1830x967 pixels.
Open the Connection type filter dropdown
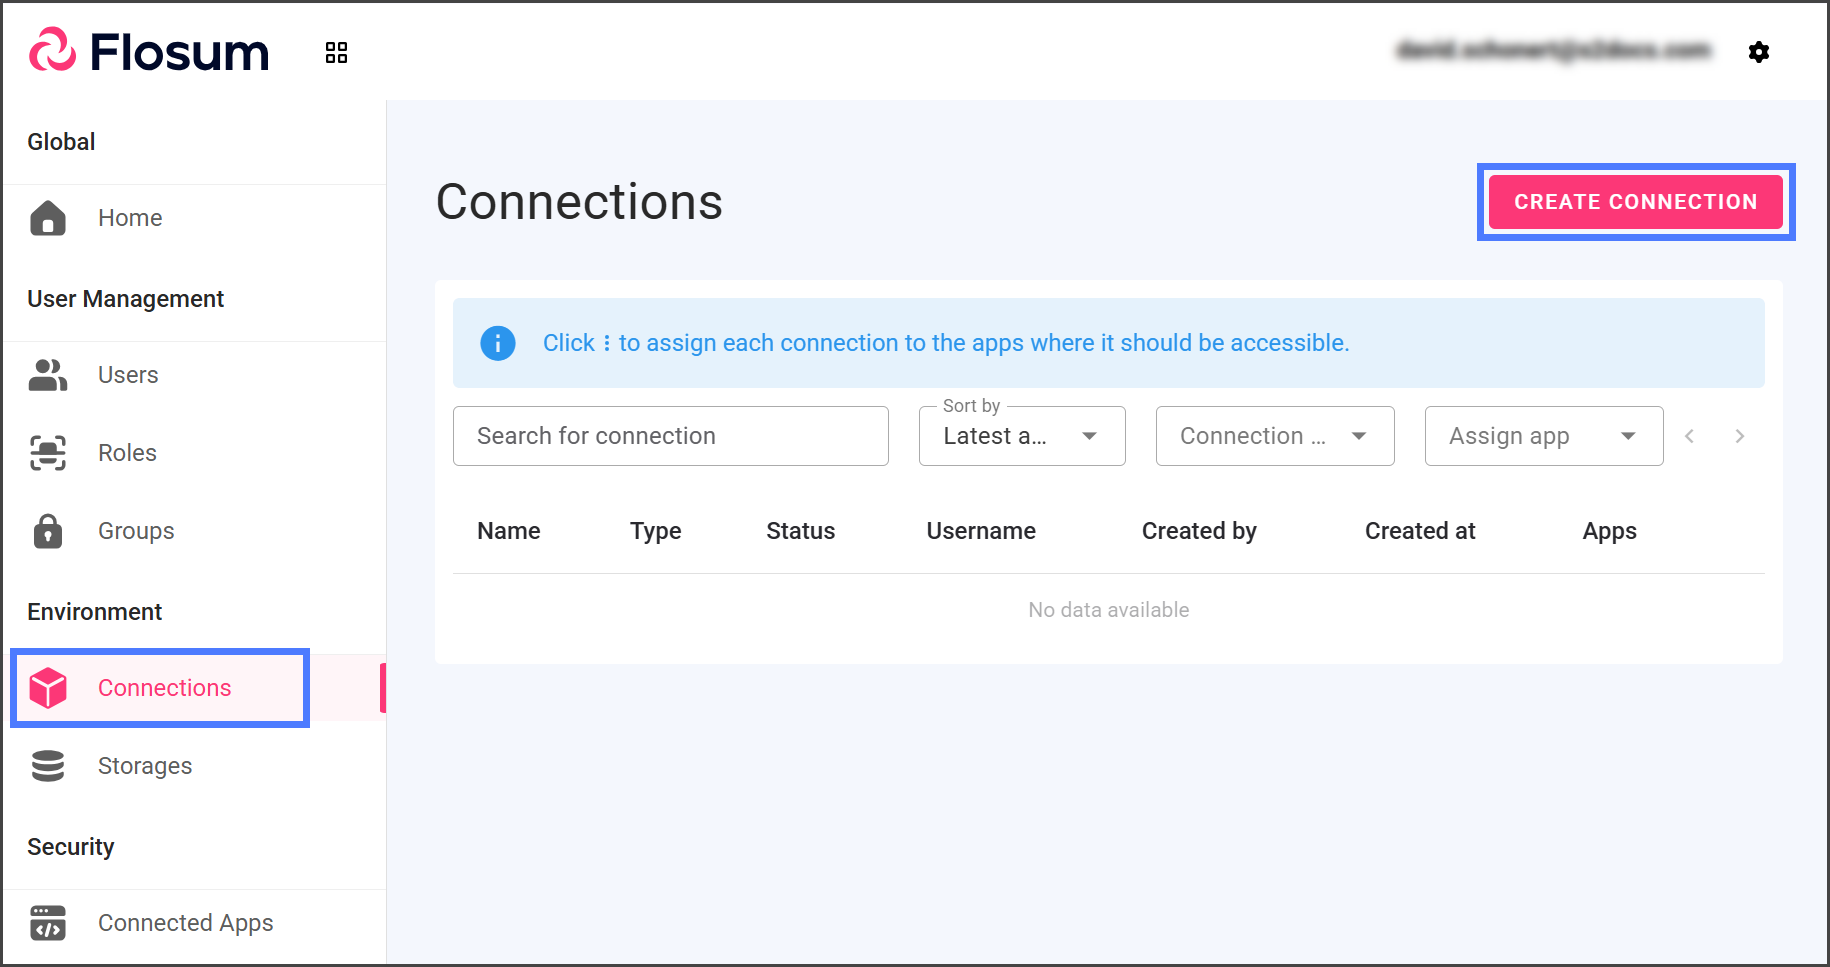tap(1274, 436)
